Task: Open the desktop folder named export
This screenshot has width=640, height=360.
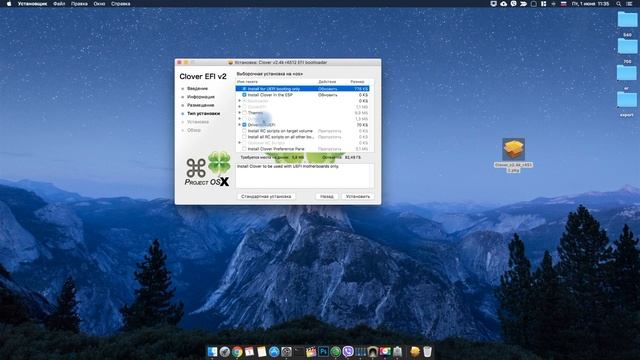Action: pos(627,100)
